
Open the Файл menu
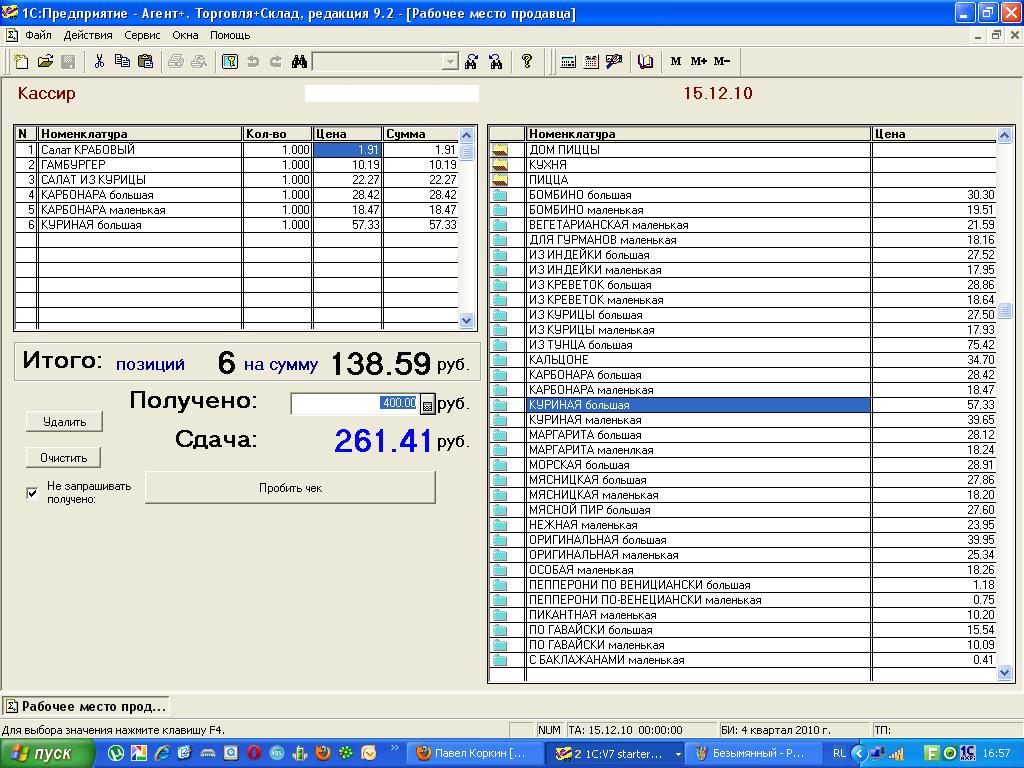[39, 35]
